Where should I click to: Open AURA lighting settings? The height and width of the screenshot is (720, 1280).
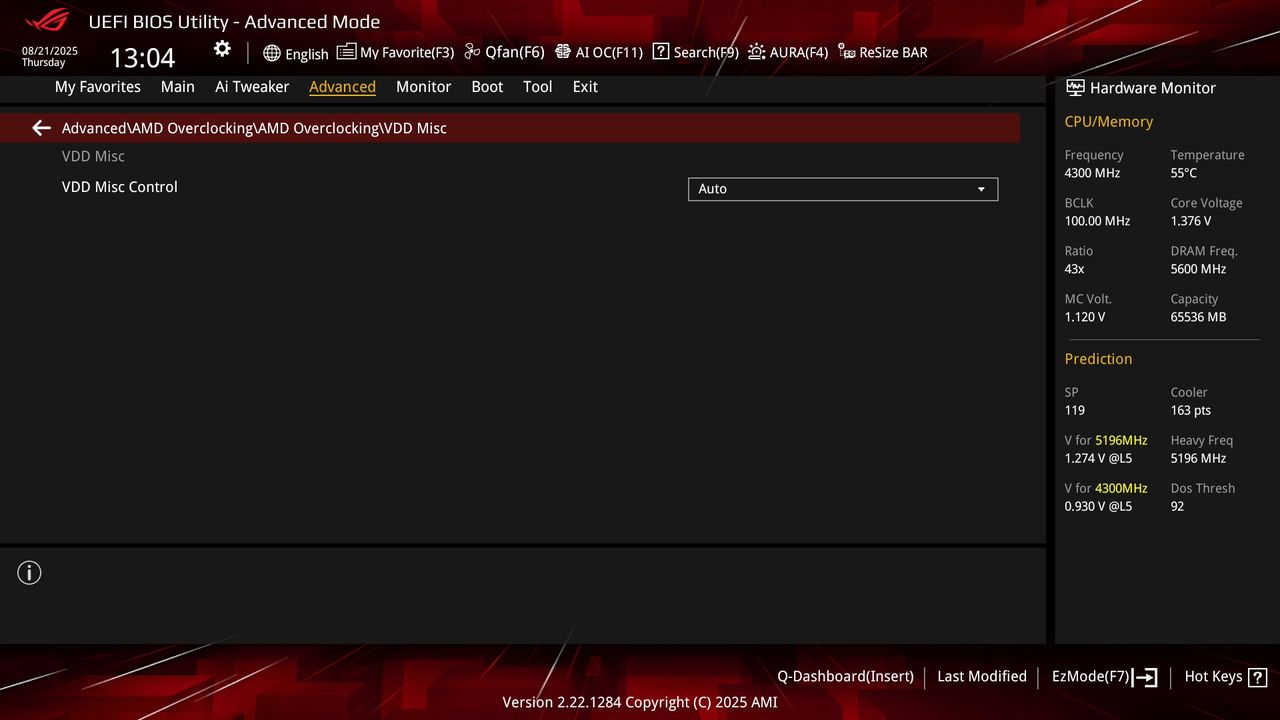click(788, 52)
